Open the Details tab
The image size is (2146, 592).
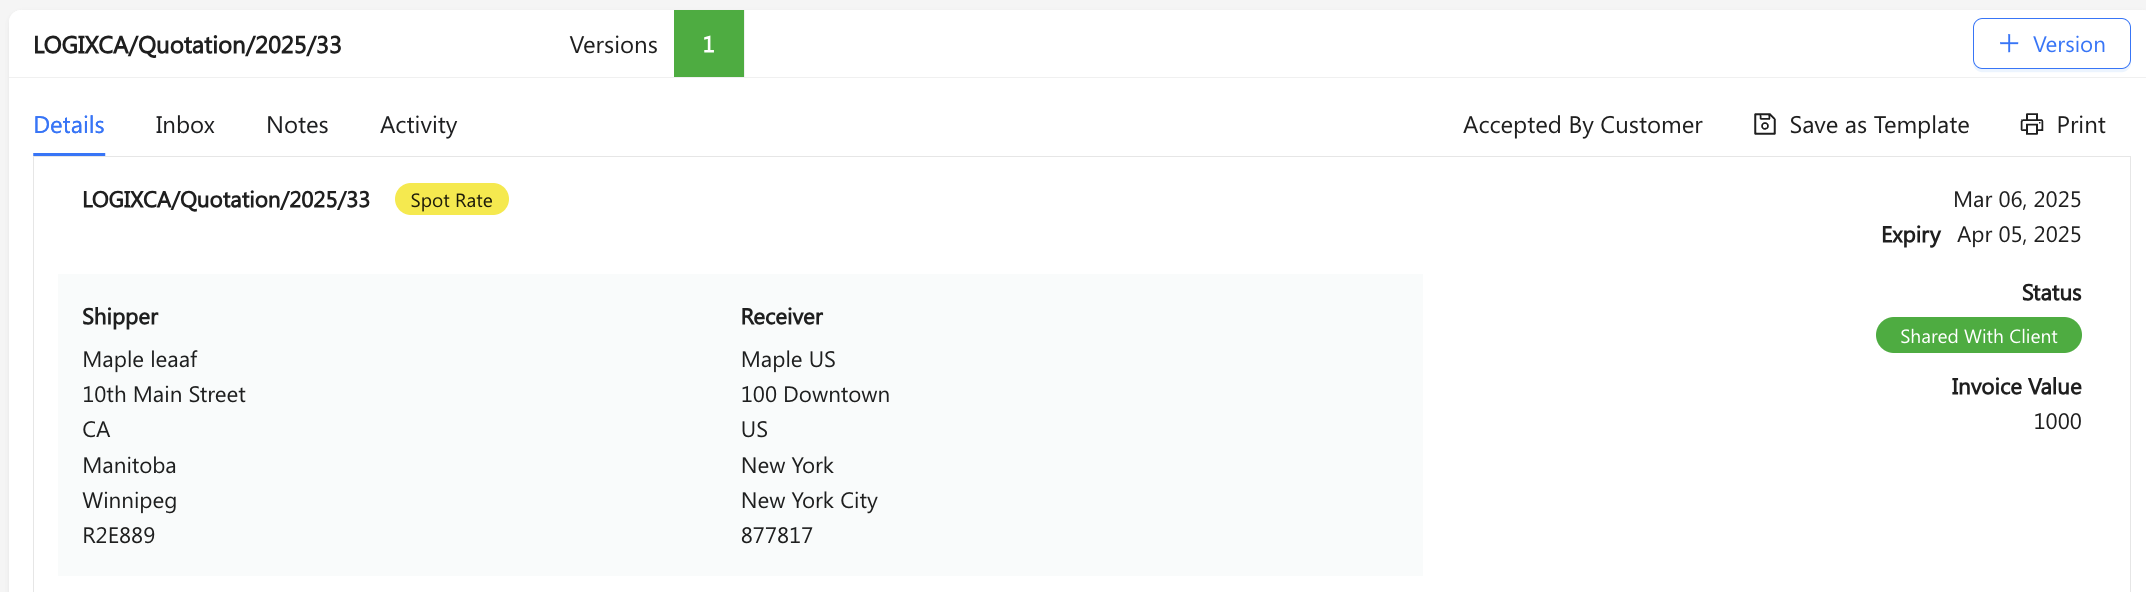coord(69,125)
